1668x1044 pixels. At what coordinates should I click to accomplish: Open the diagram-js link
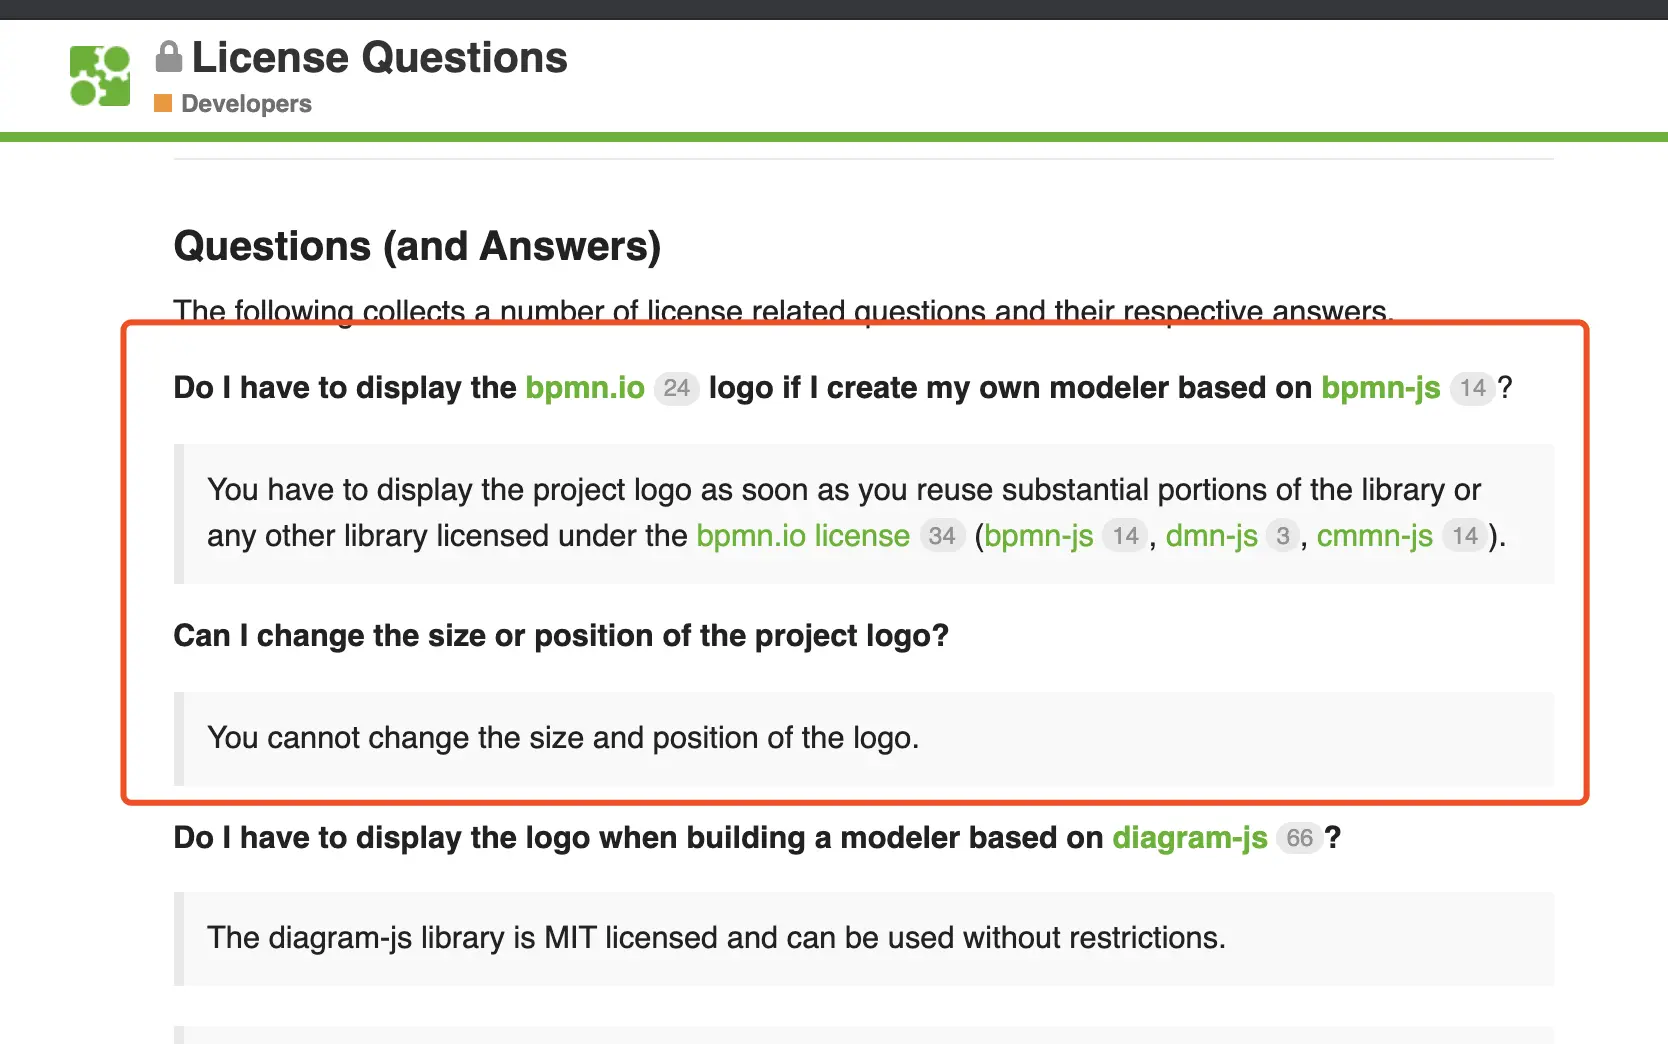point(1190,837)
